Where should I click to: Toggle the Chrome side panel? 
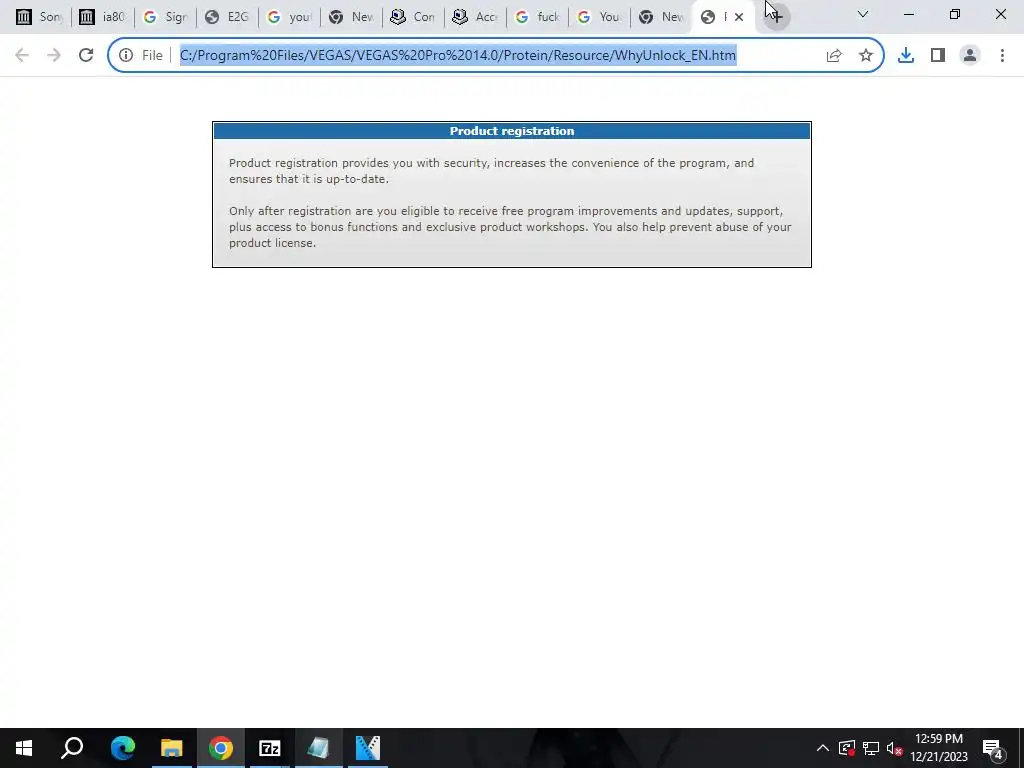pyautogui.click(x=938, y=56)
